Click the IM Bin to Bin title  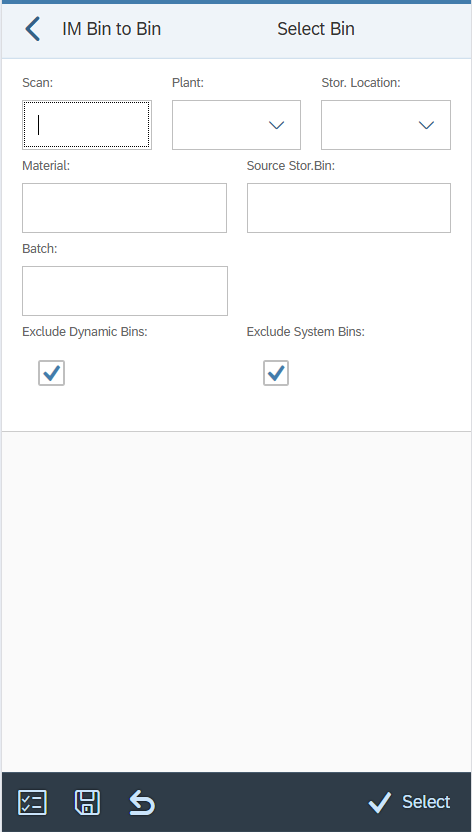(x=111, y=29)
